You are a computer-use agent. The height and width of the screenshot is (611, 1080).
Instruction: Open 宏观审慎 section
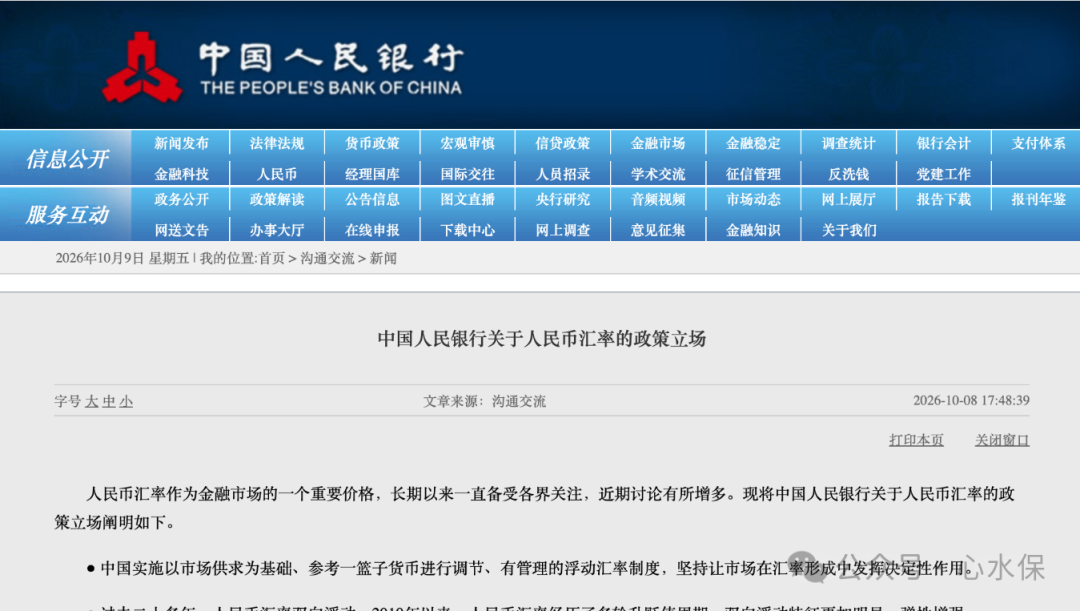pyautogui.click(x=468, y=143)
